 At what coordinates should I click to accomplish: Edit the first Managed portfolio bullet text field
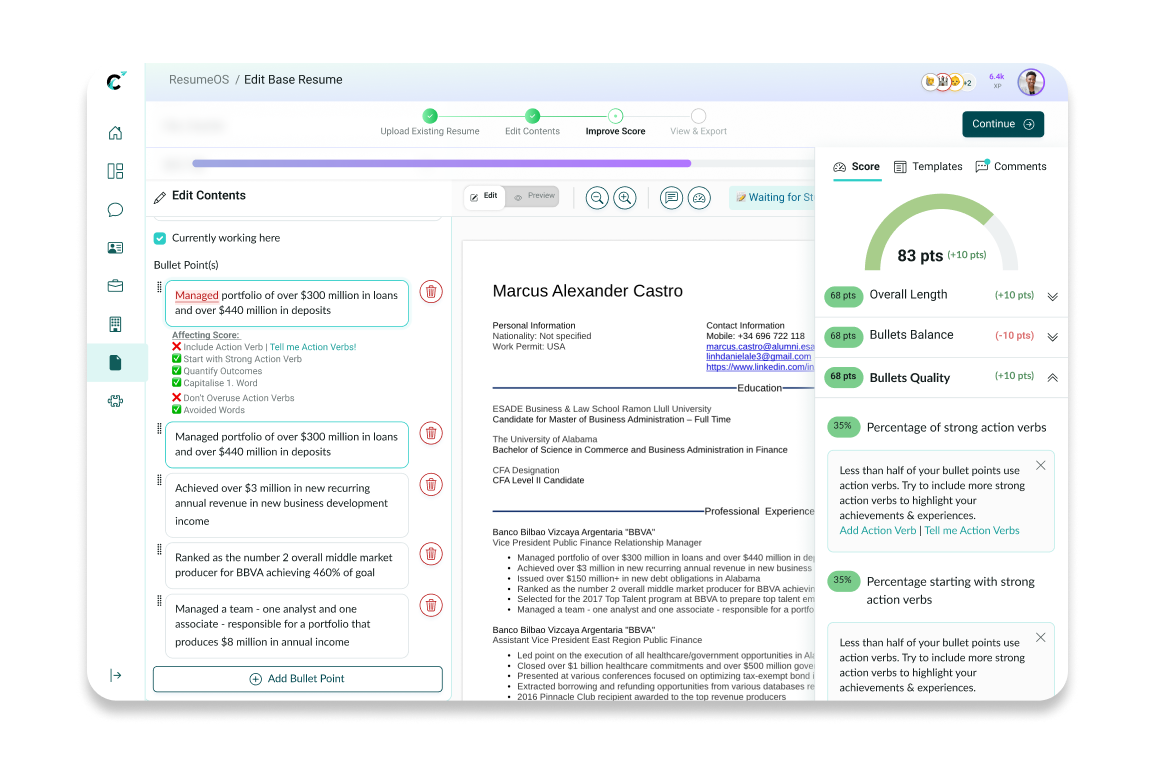[x=287, y=303]
